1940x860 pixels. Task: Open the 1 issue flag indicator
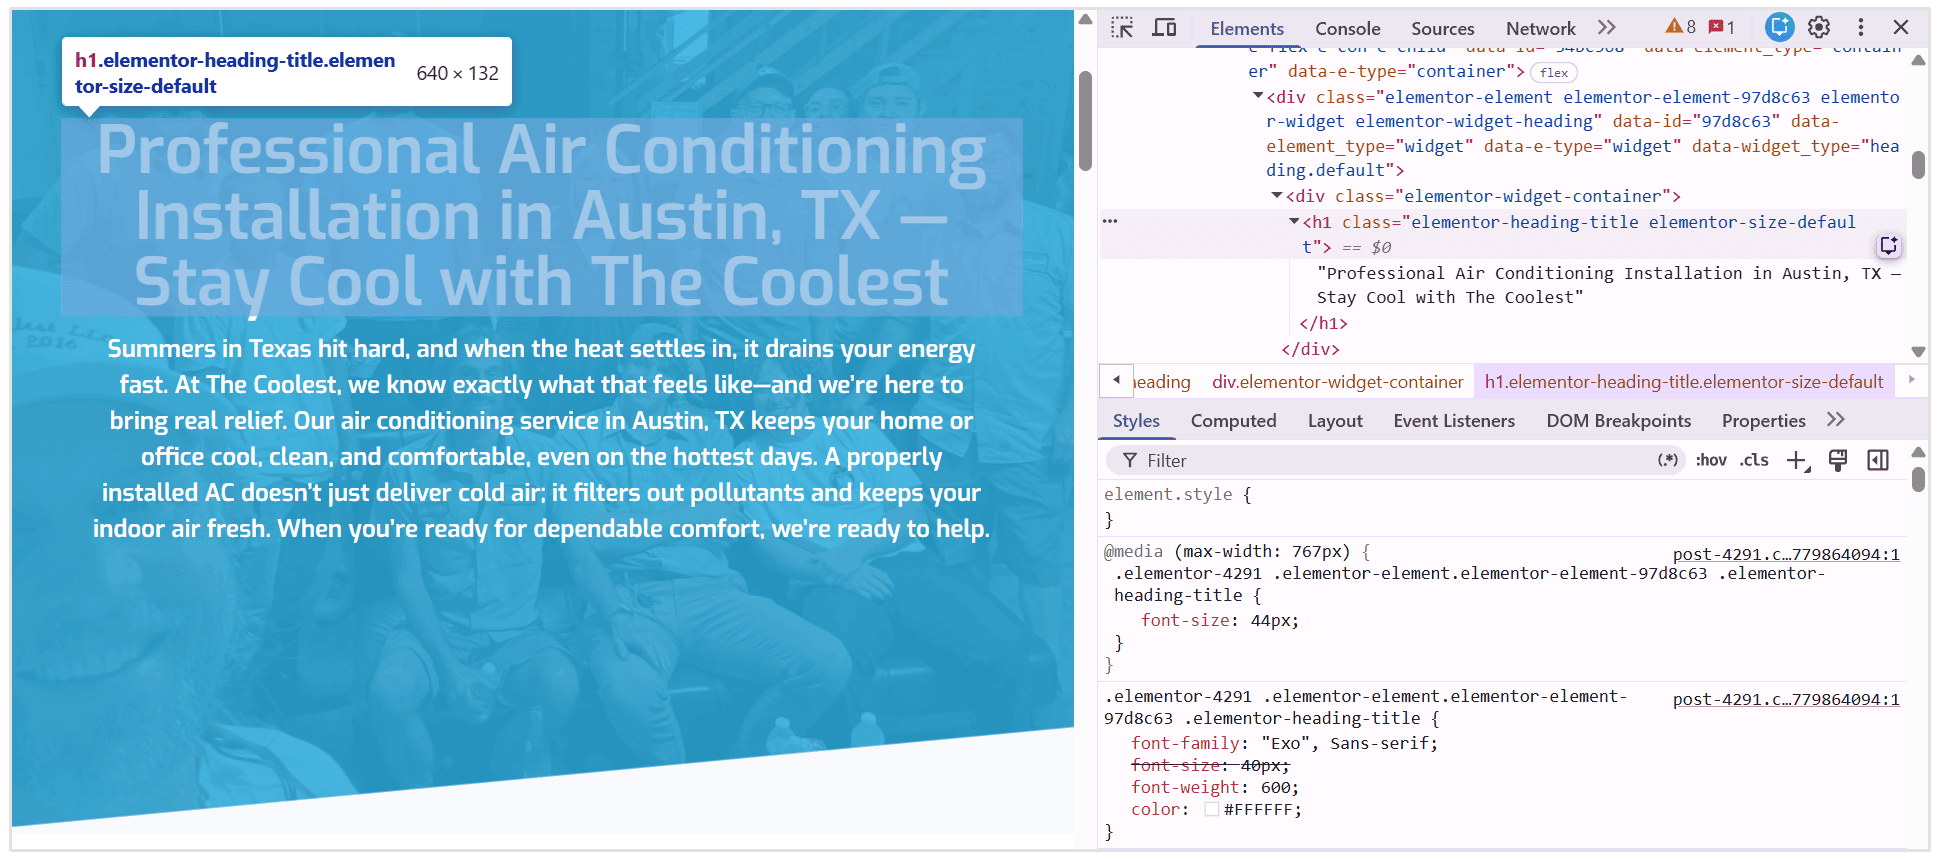1721,27
